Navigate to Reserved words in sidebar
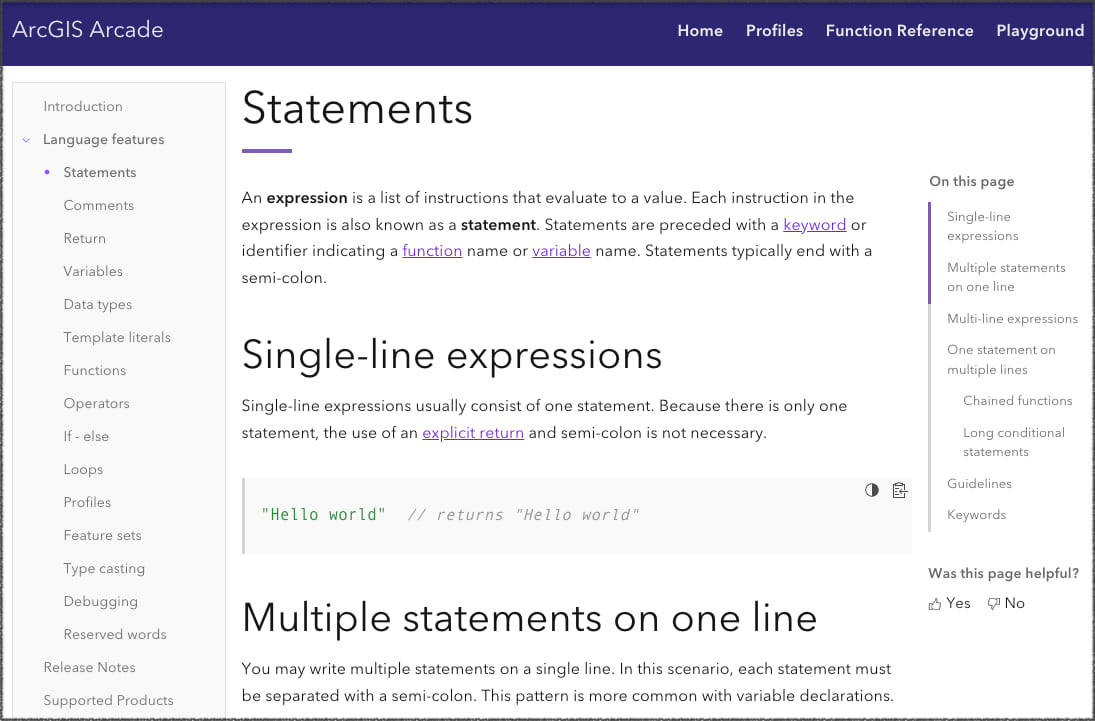The image size is (1095, 721). (115, 635)
